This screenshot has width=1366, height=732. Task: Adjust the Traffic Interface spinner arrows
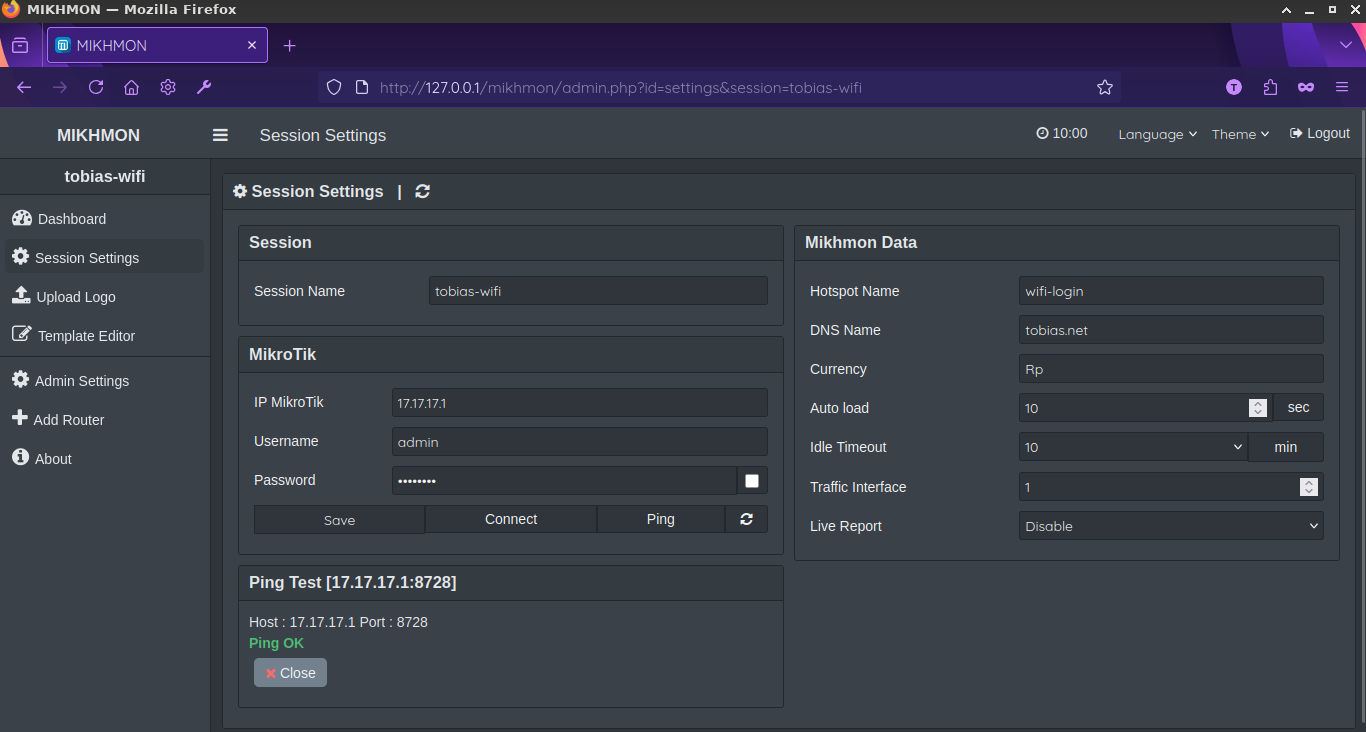coord(1308,487)
